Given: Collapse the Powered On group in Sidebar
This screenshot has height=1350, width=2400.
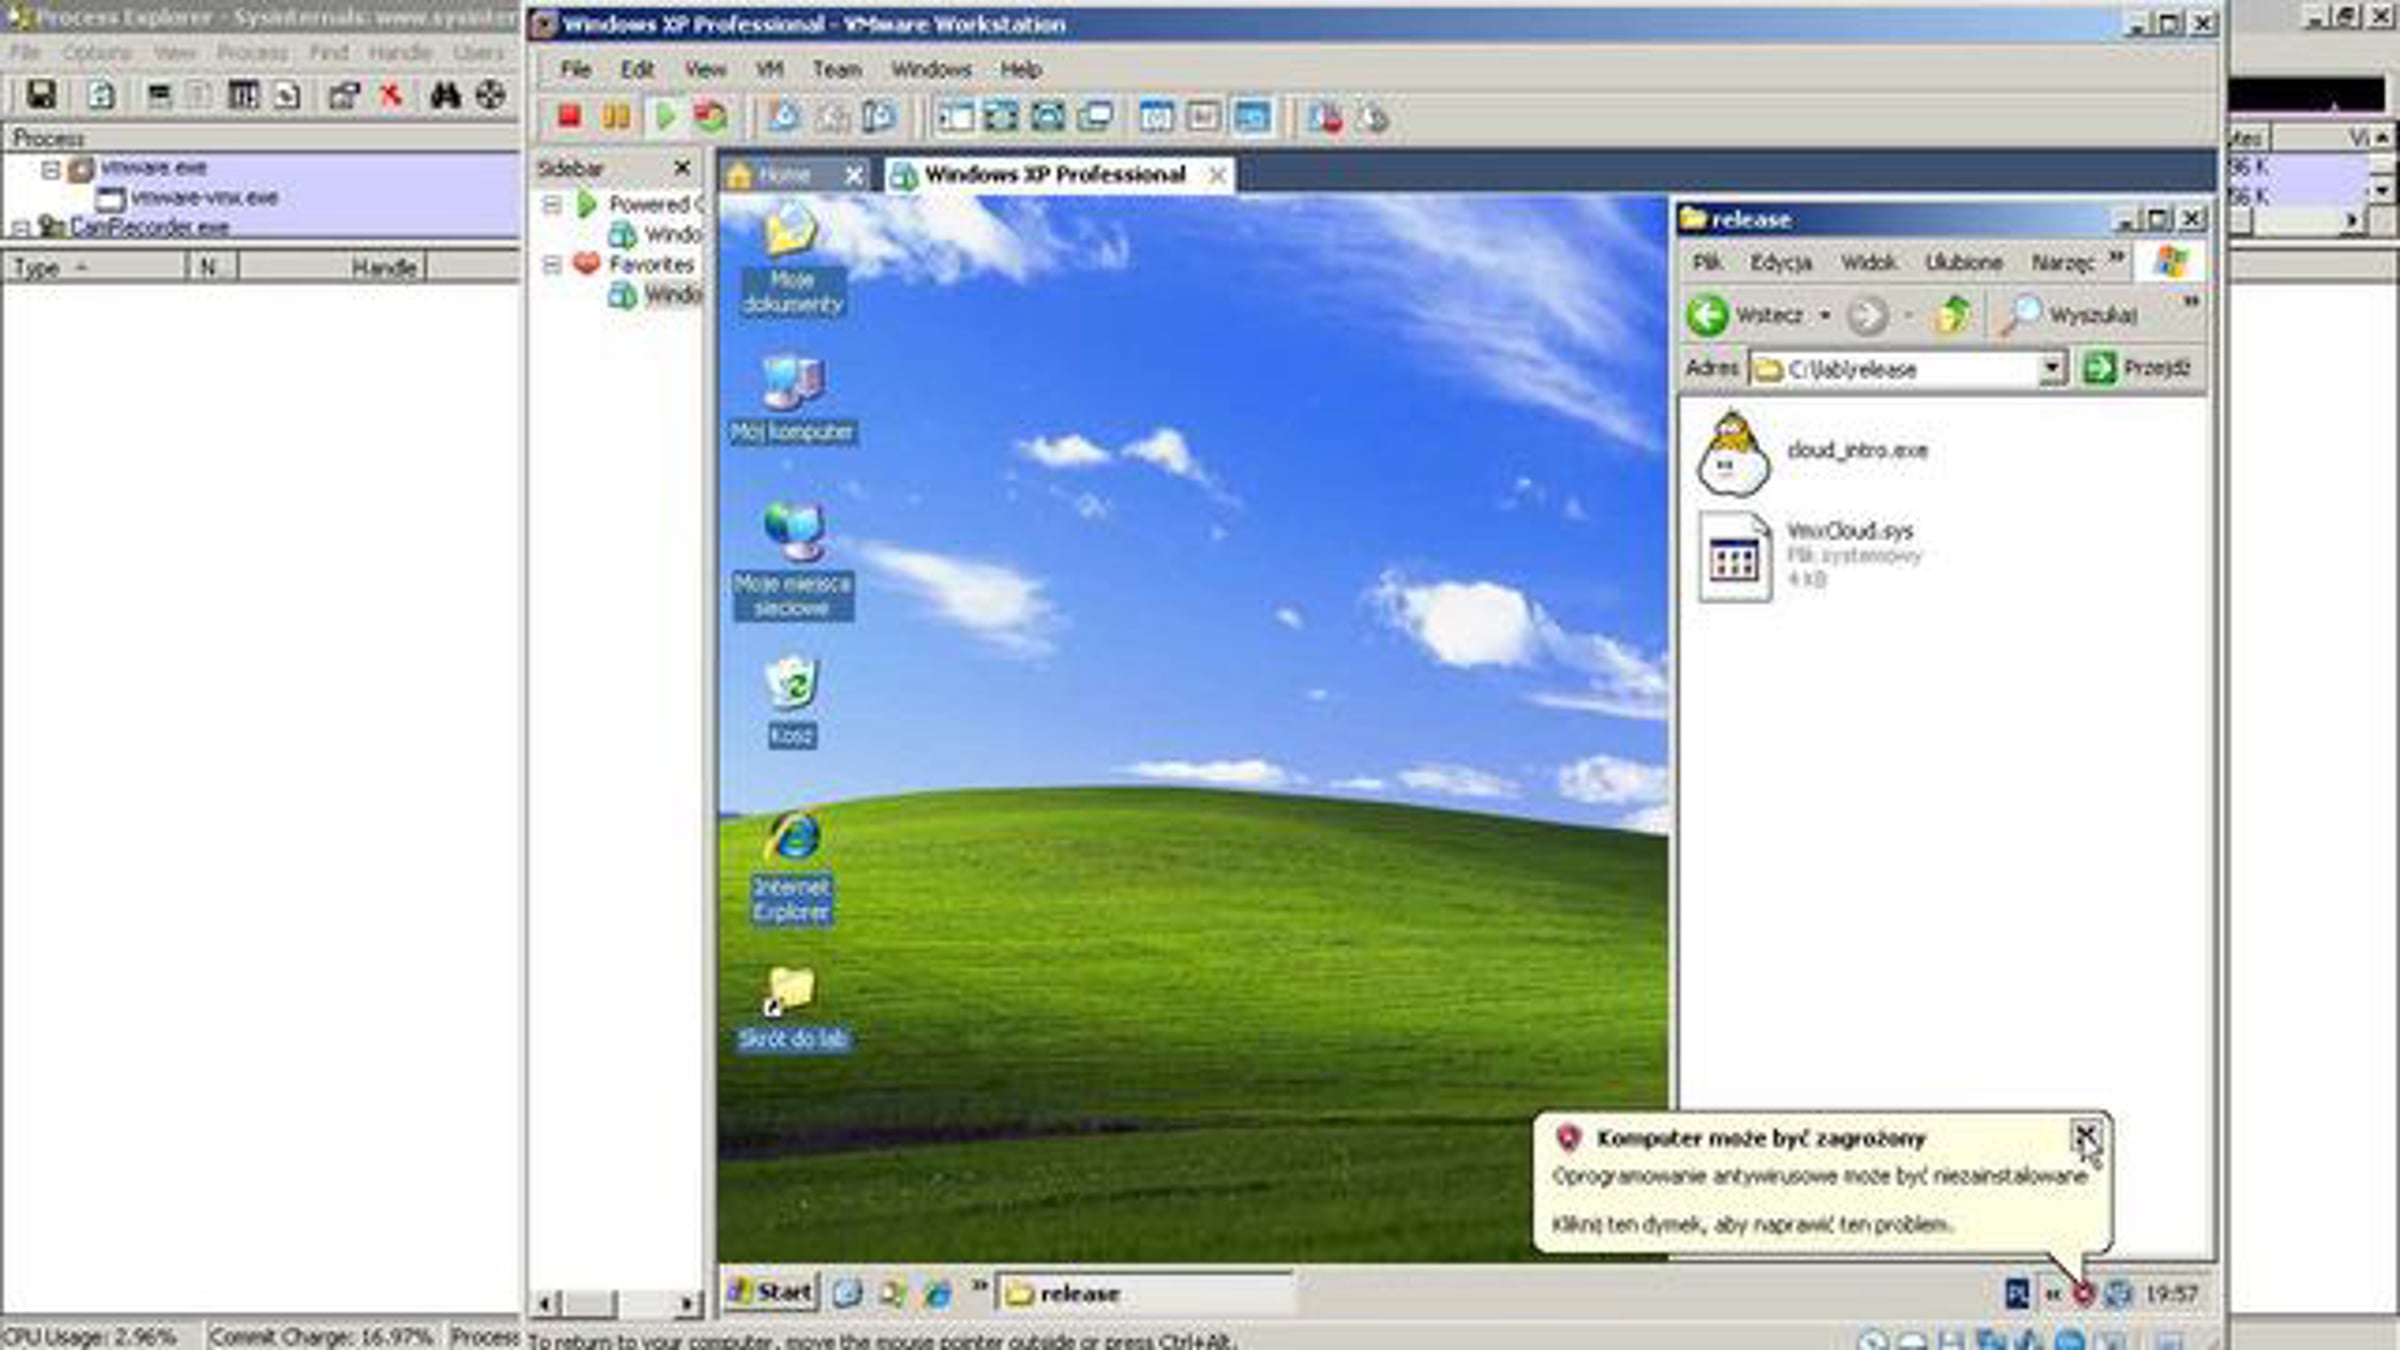Looking at the screenshot, I should 551,205.
